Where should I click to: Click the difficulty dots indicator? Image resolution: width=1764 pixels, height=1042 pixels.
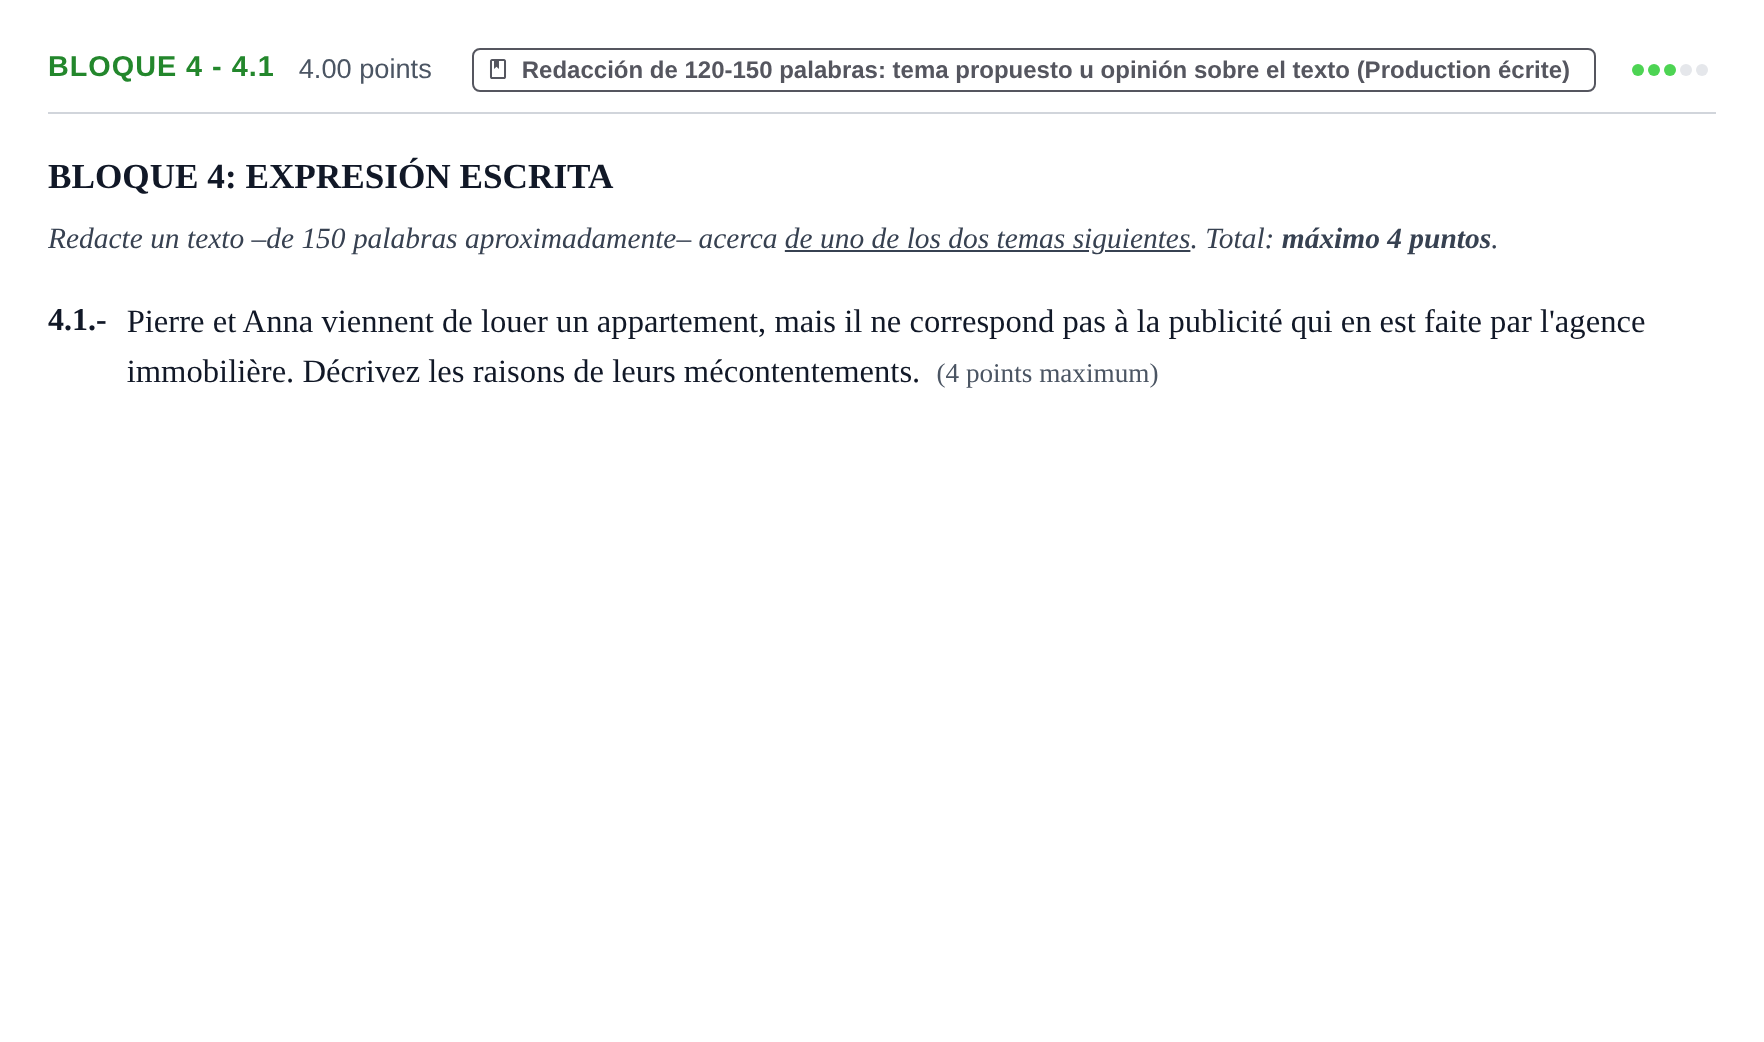click(x=1669, y=70)
